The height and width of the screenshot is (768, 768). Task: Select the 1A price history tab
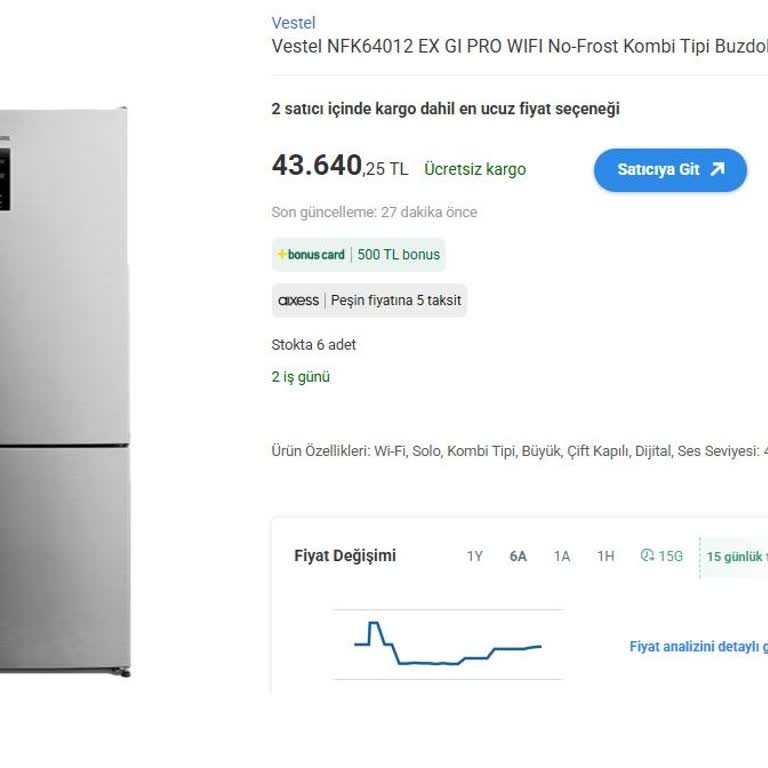562,556
